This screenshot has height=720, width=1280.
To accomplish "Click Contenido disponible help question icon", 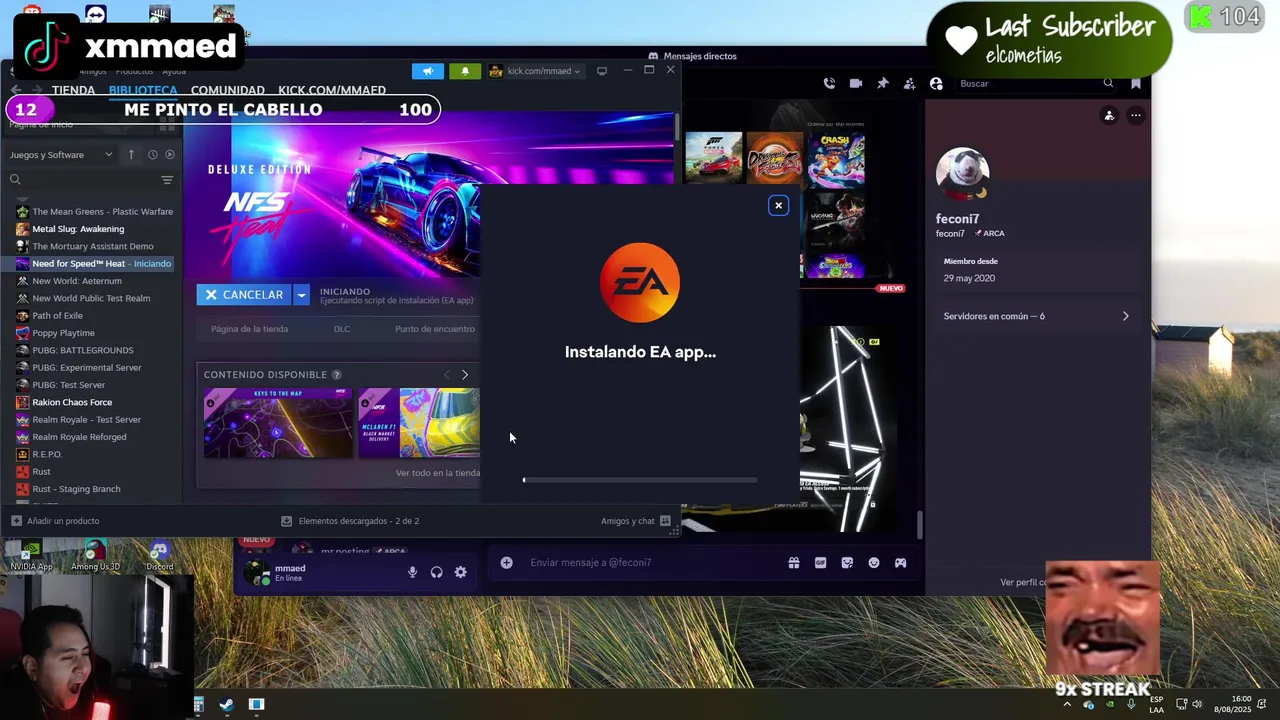I will tap(336, 375).
